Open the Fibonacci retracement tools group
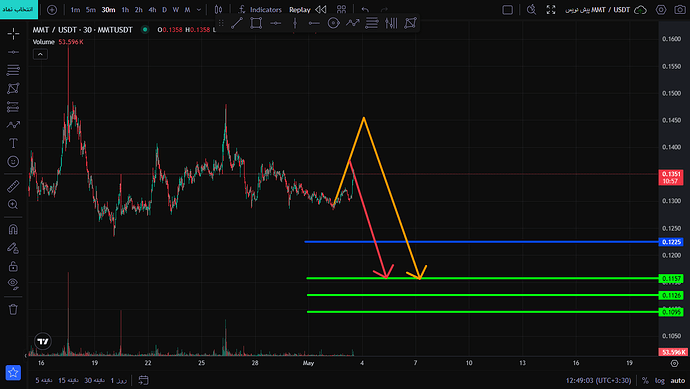Image resolution: width=690 pixels, height=389 pixels. [x=13, y=70]
